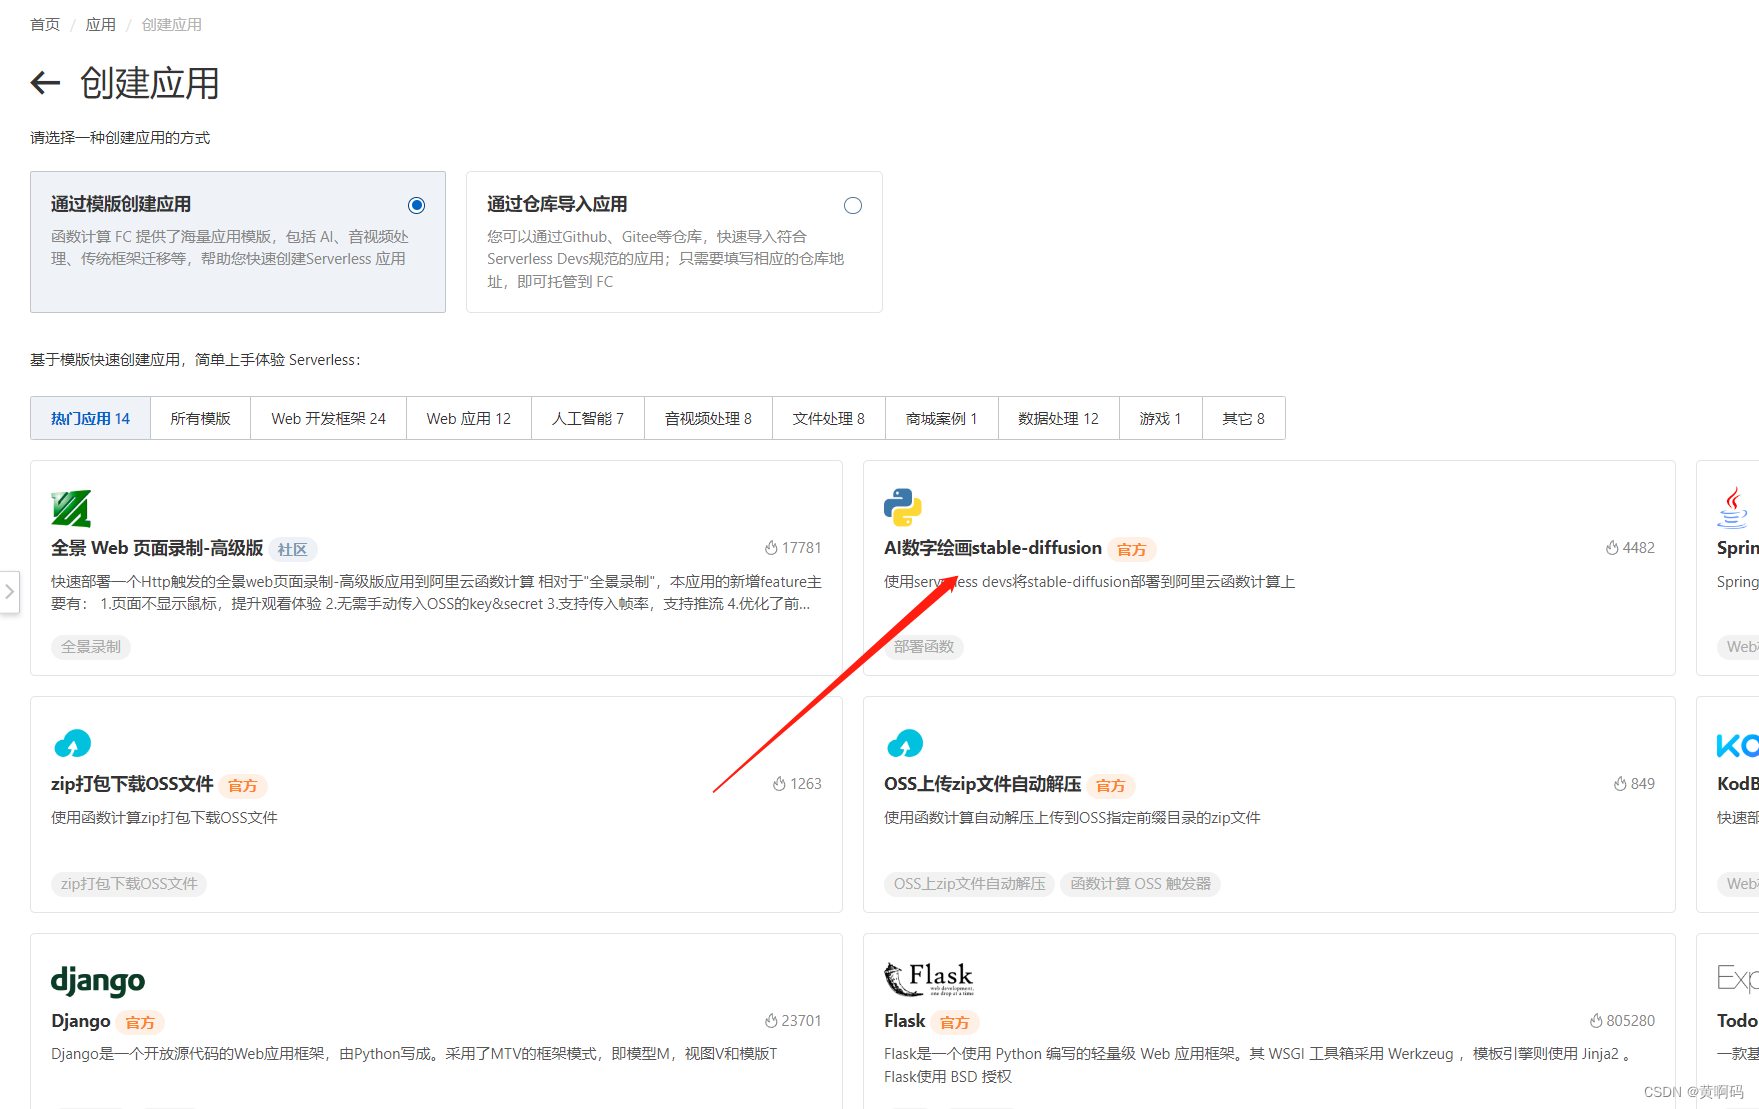Click the Python logo on stable-diffusion card
This screenshot has height=1109, width=1759.
pos(903,507)
